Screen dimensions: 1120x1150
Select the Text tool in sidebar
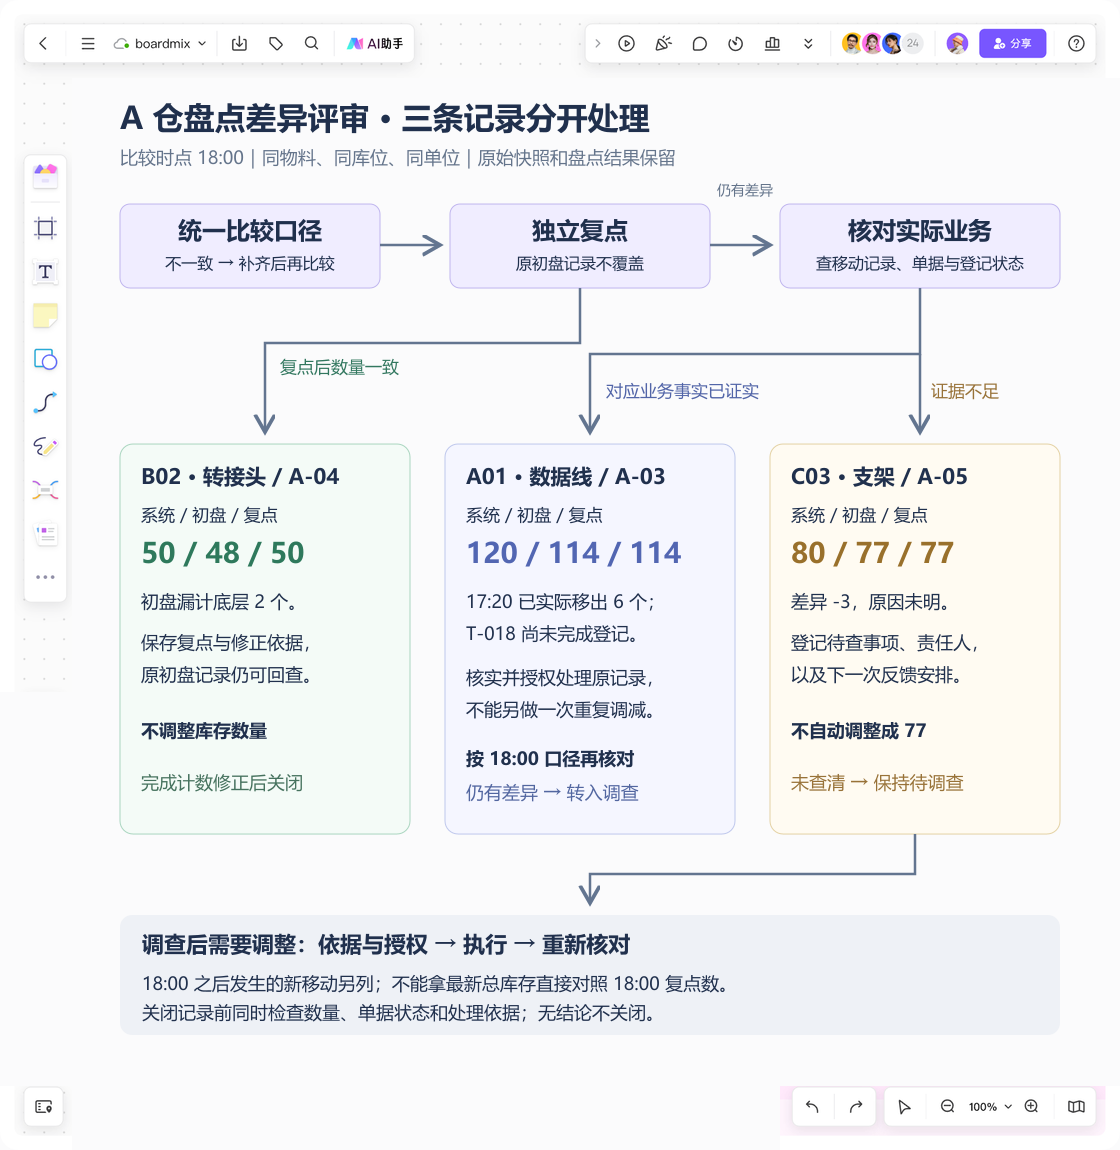tap(45, 272)
